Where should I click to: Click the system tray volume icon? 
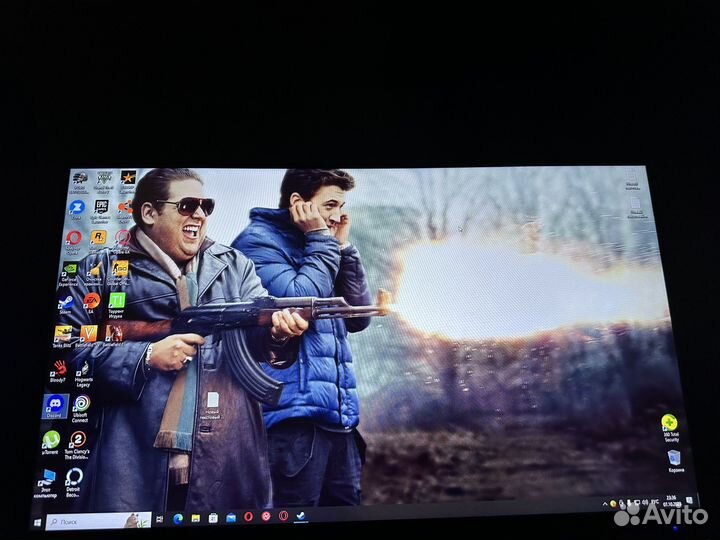coord(646,503)
